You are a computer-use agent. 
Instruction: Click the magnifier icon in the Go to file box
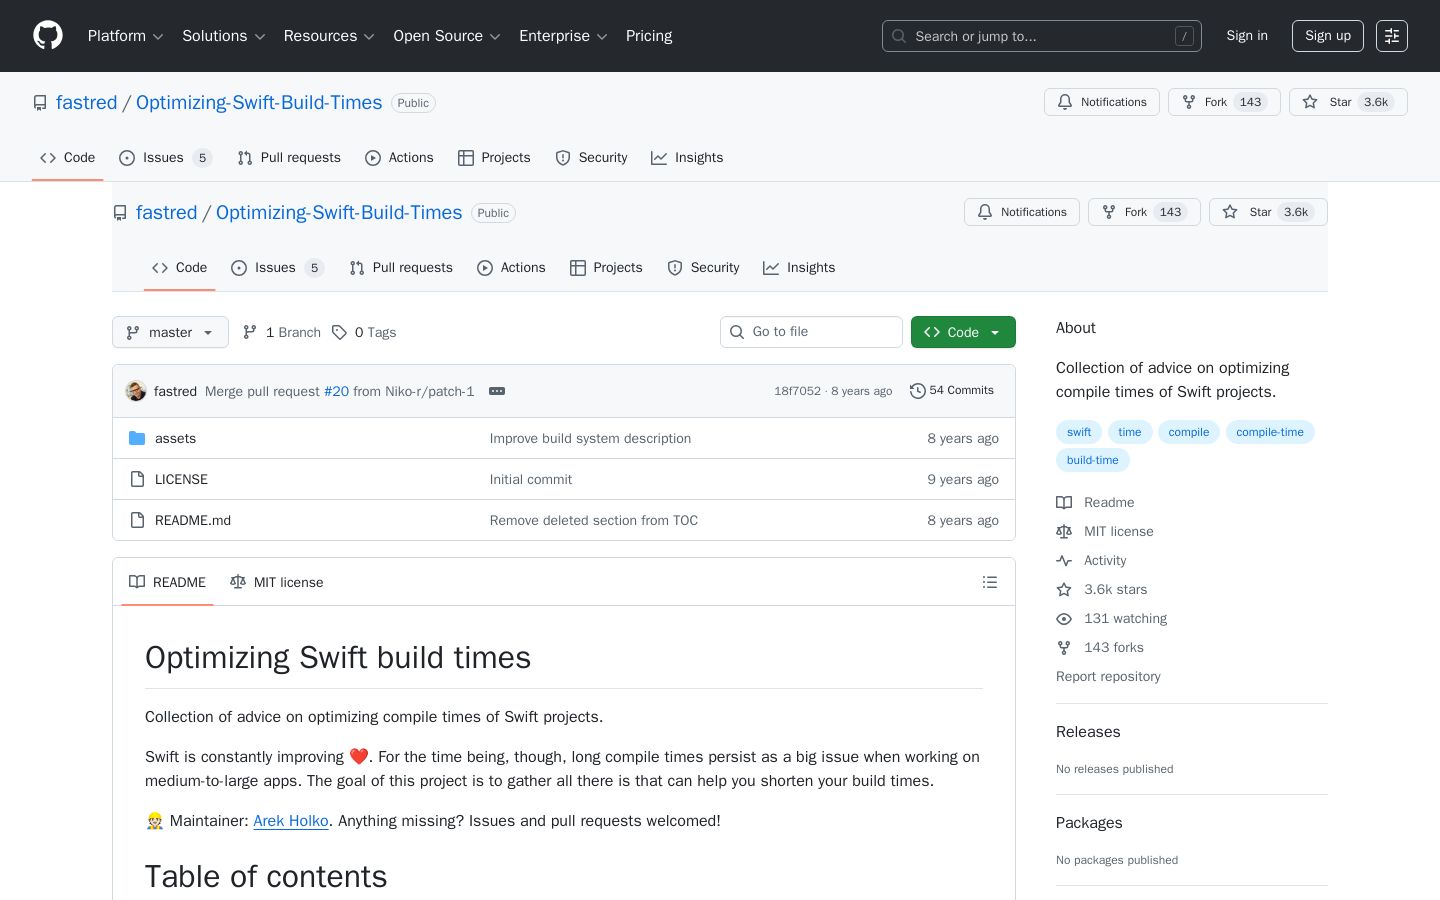(x=737, y=332)
